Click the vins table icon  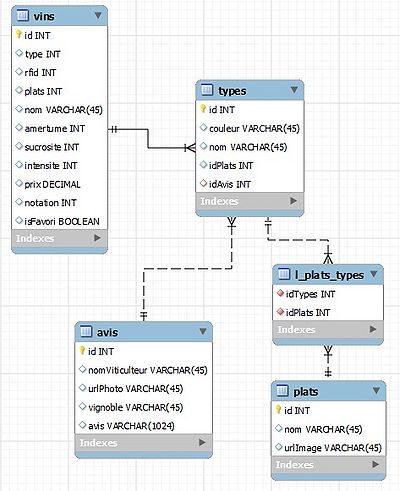pyautogui.click(x=22, y=15)
